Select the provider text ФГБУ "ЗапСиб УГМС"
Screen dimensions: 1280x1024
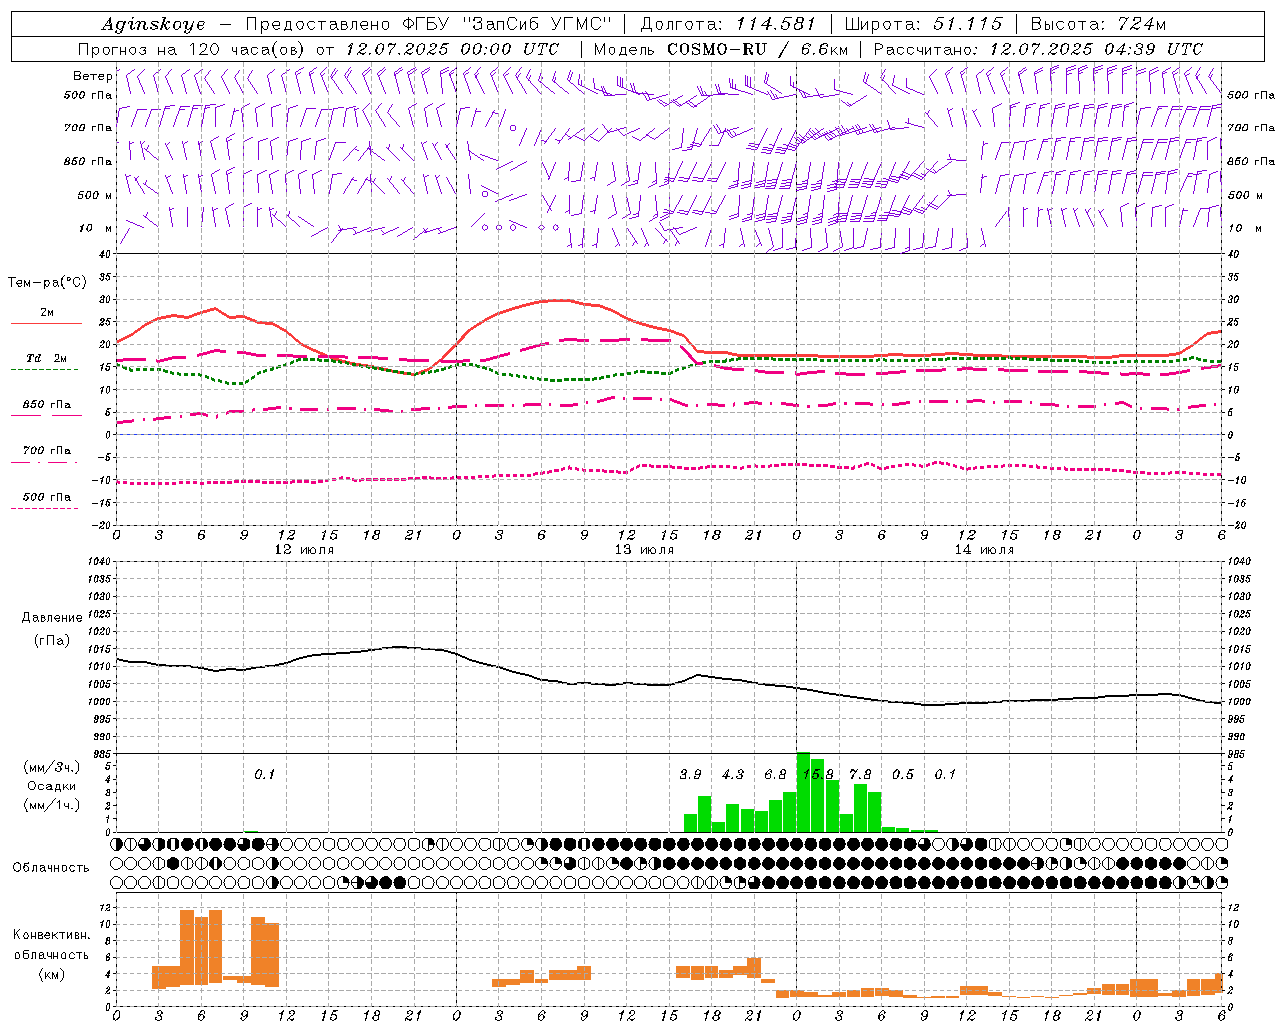coord(509,24)
